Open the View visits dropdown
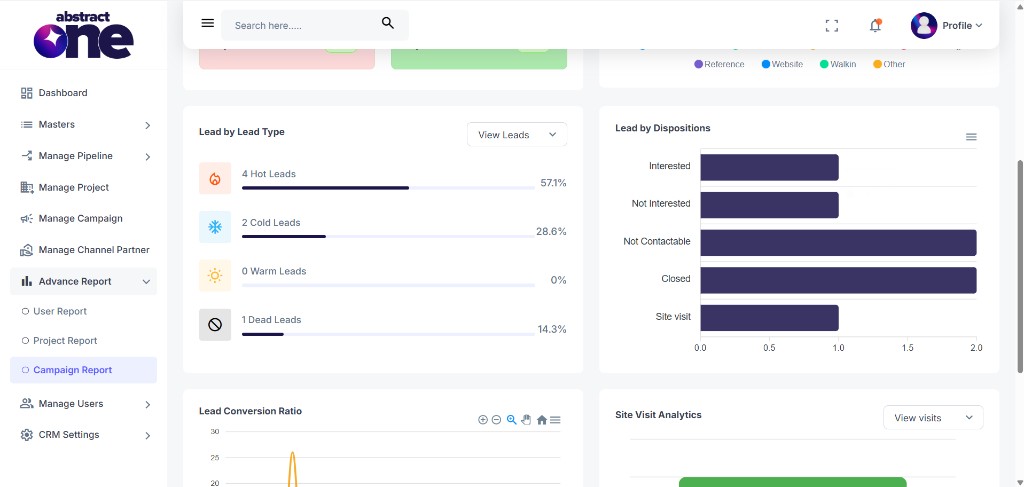 coord(933,418)
